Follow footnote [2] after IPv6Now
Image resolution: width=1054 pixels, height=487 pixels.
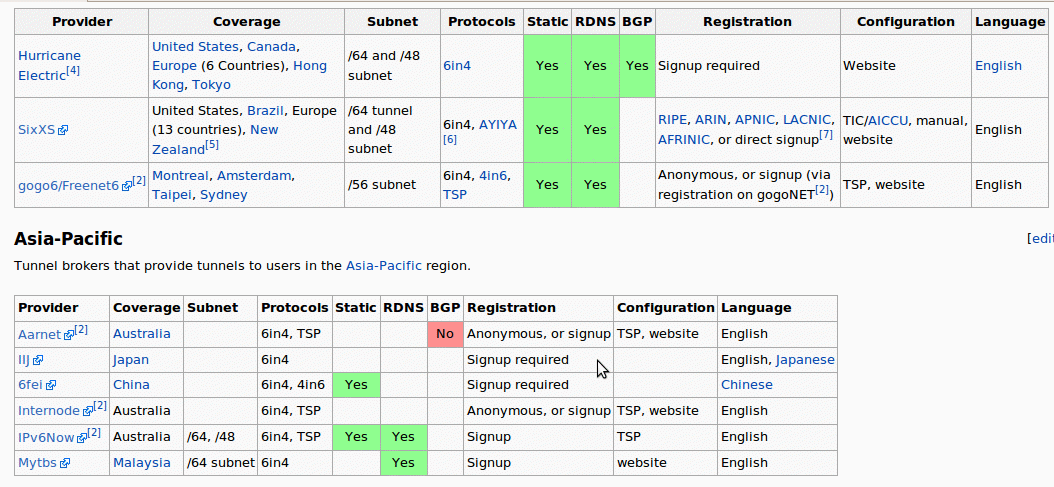coord(94,433)
